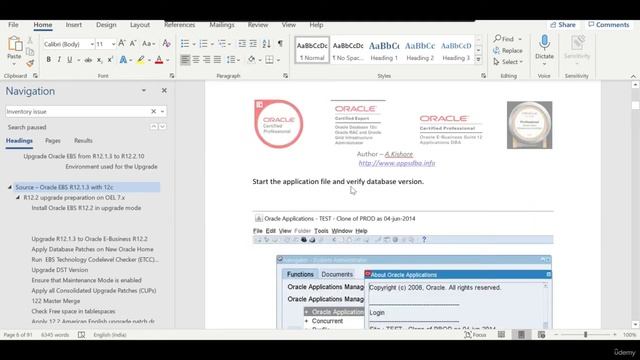Toggle Strikethrough formatting
640x360 pixels.
pyautogui.click(x=88, y=60)
